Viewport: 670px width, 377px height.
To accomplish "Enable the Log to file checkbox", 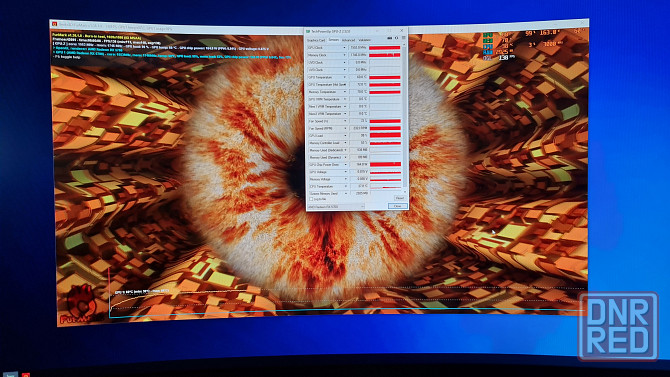I will click(311, 199).
